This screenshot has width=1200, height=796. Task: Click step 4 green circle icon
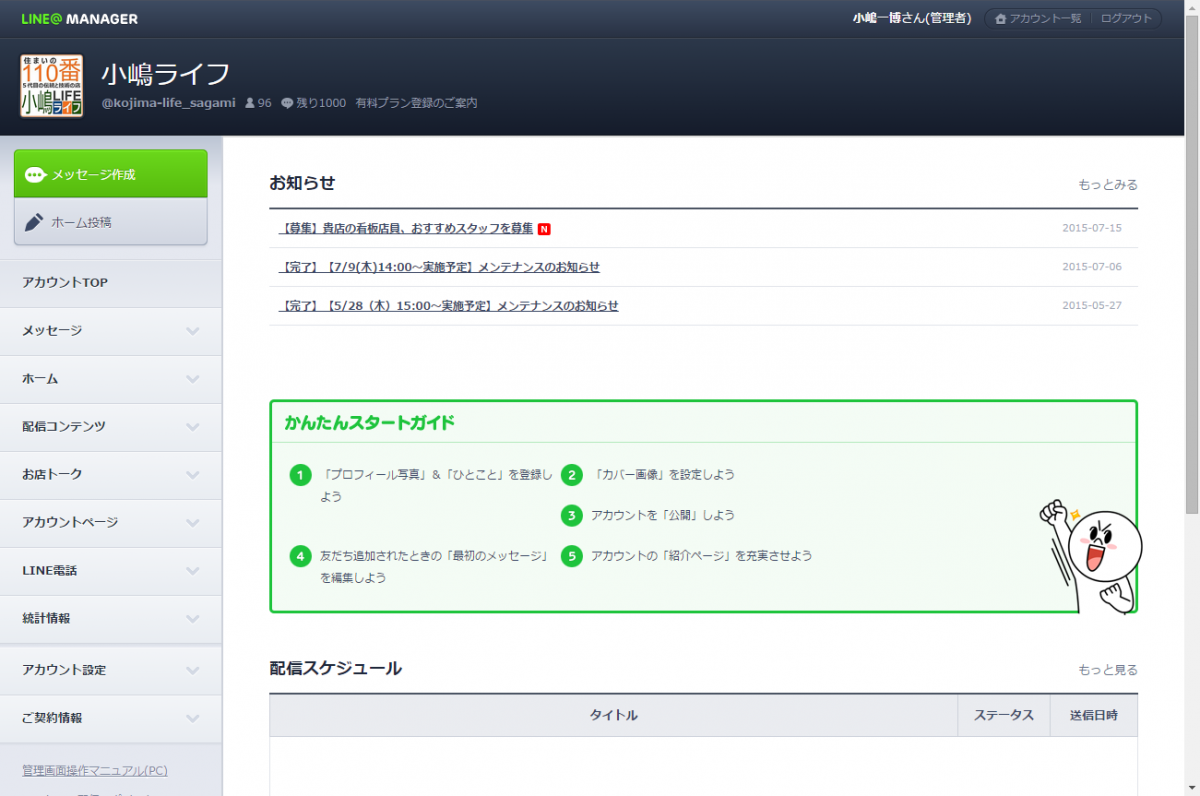point(300,555)
